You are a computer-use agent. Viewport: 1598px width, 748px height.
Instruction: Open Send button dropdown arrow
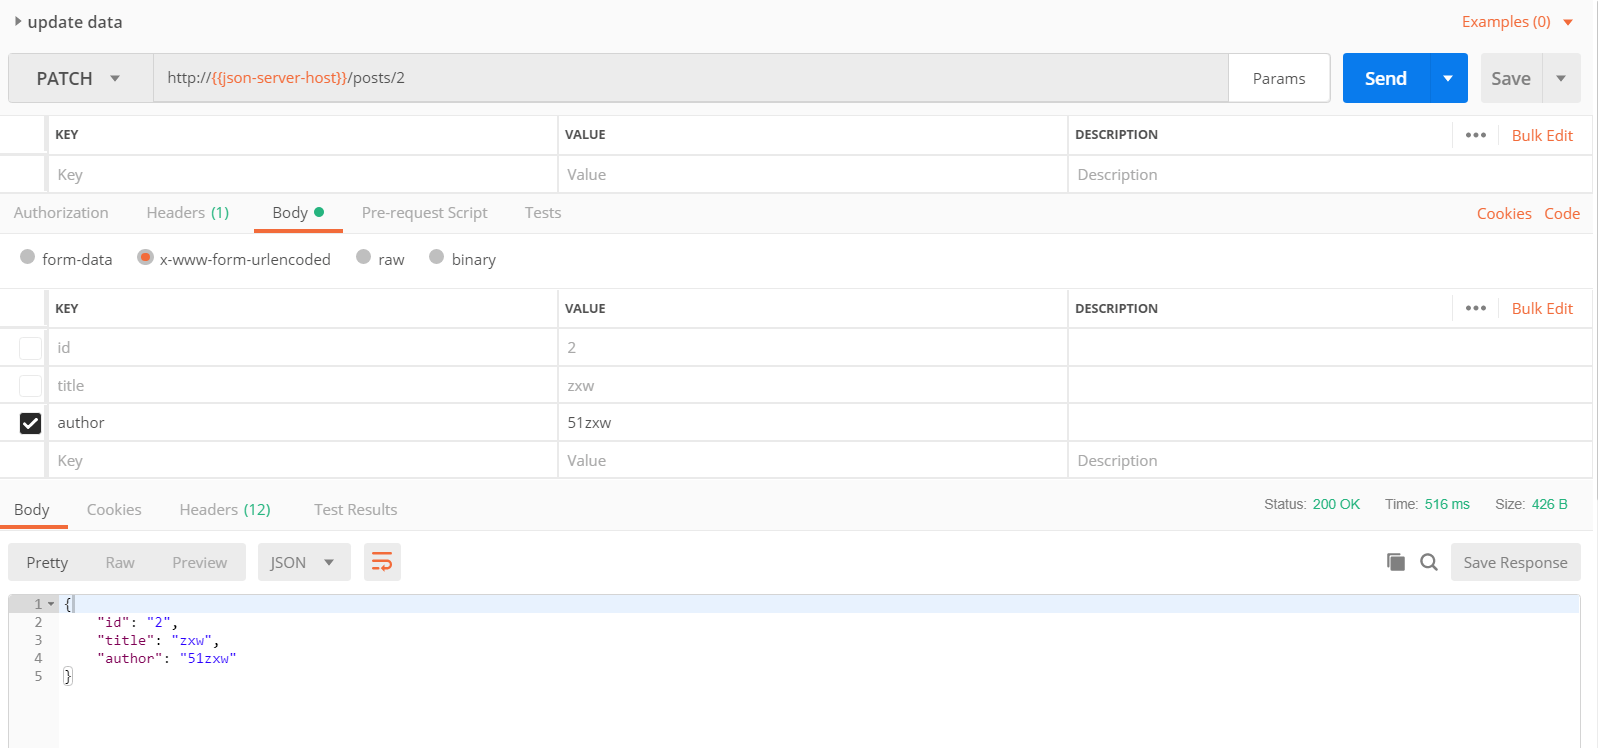tap(1448, 78)
